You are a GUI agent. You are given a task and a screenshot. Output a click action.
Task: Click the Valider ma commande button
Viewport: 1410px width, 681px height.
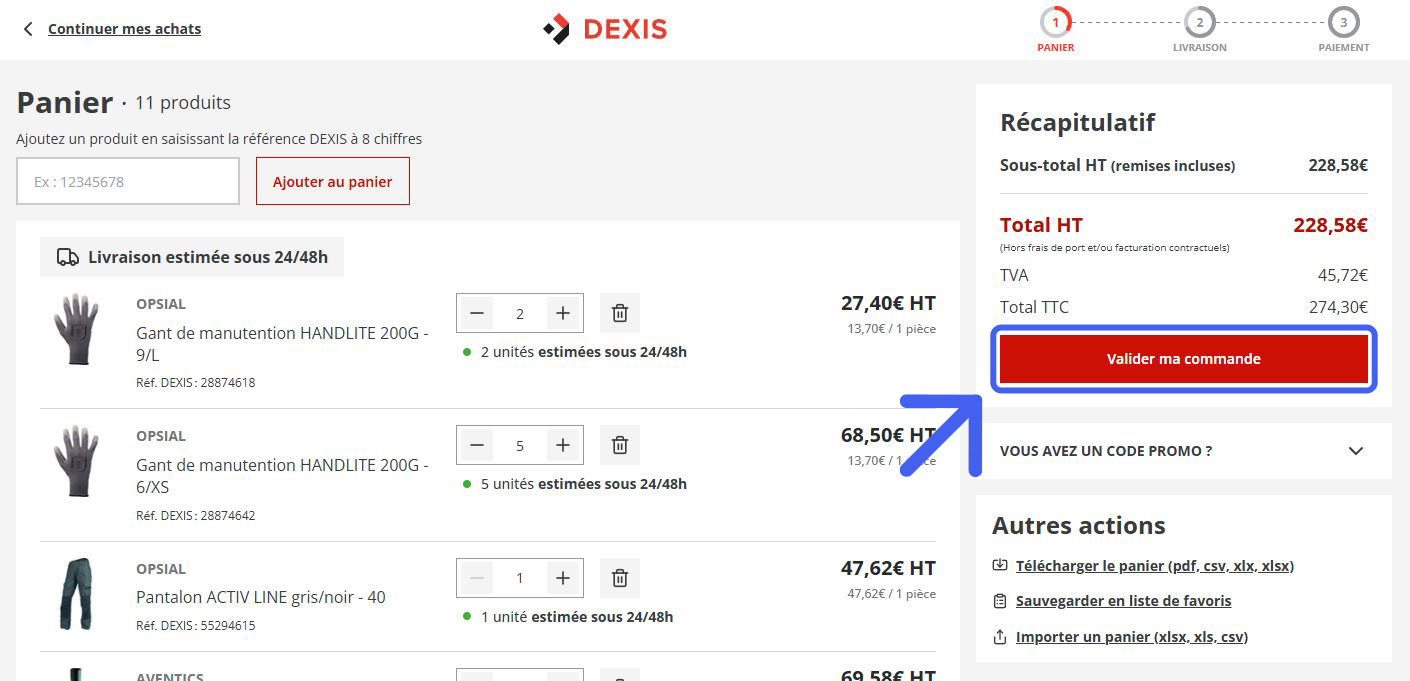coord(1184,359)
